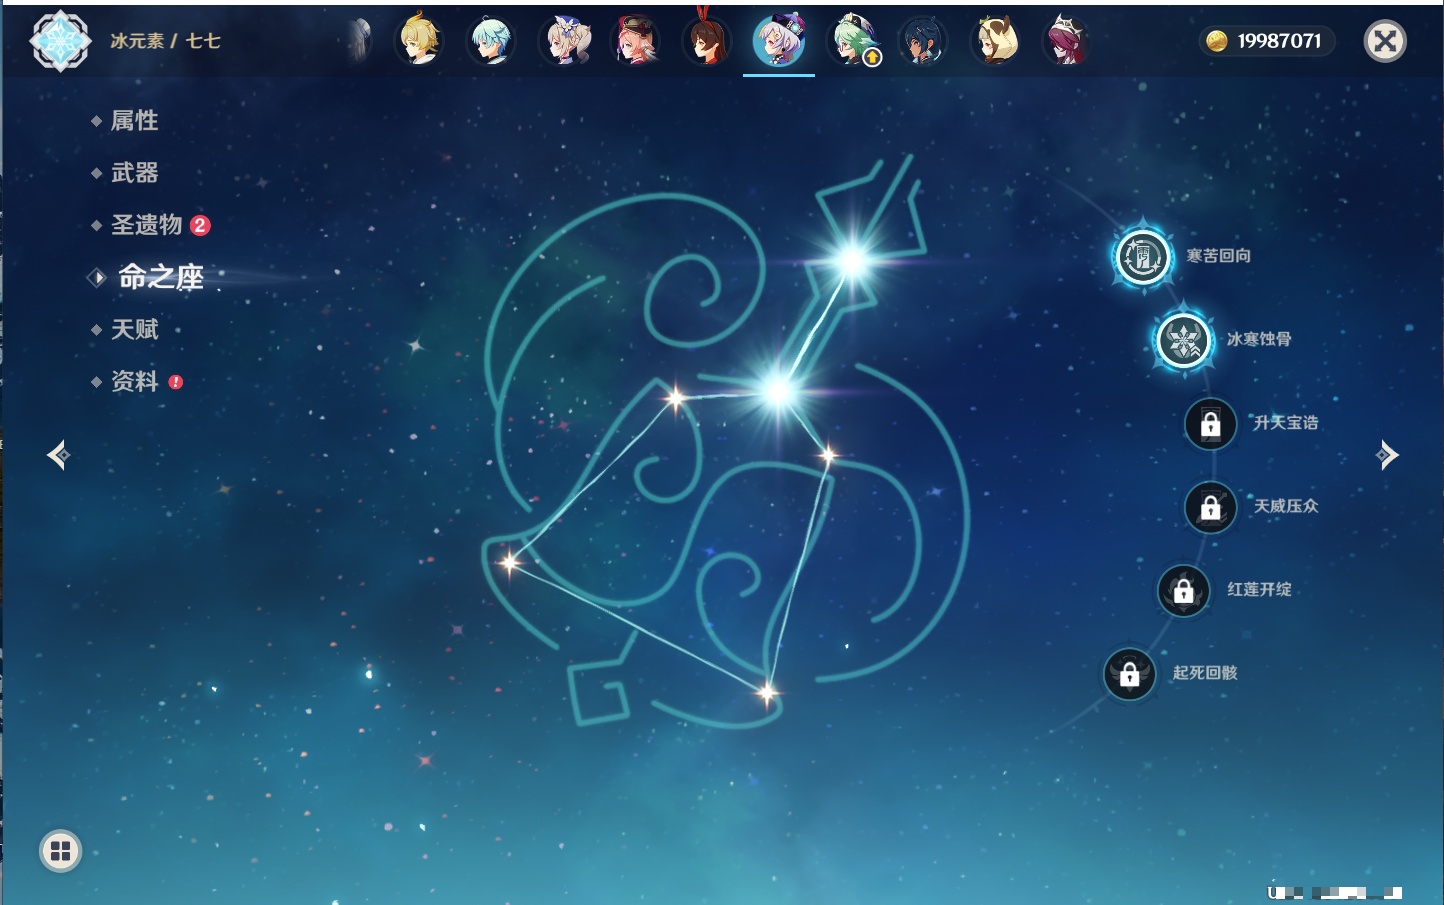Go to previous character with left arrow
The width and height of the screenshot is (1444, 905).
click(58, 455)
